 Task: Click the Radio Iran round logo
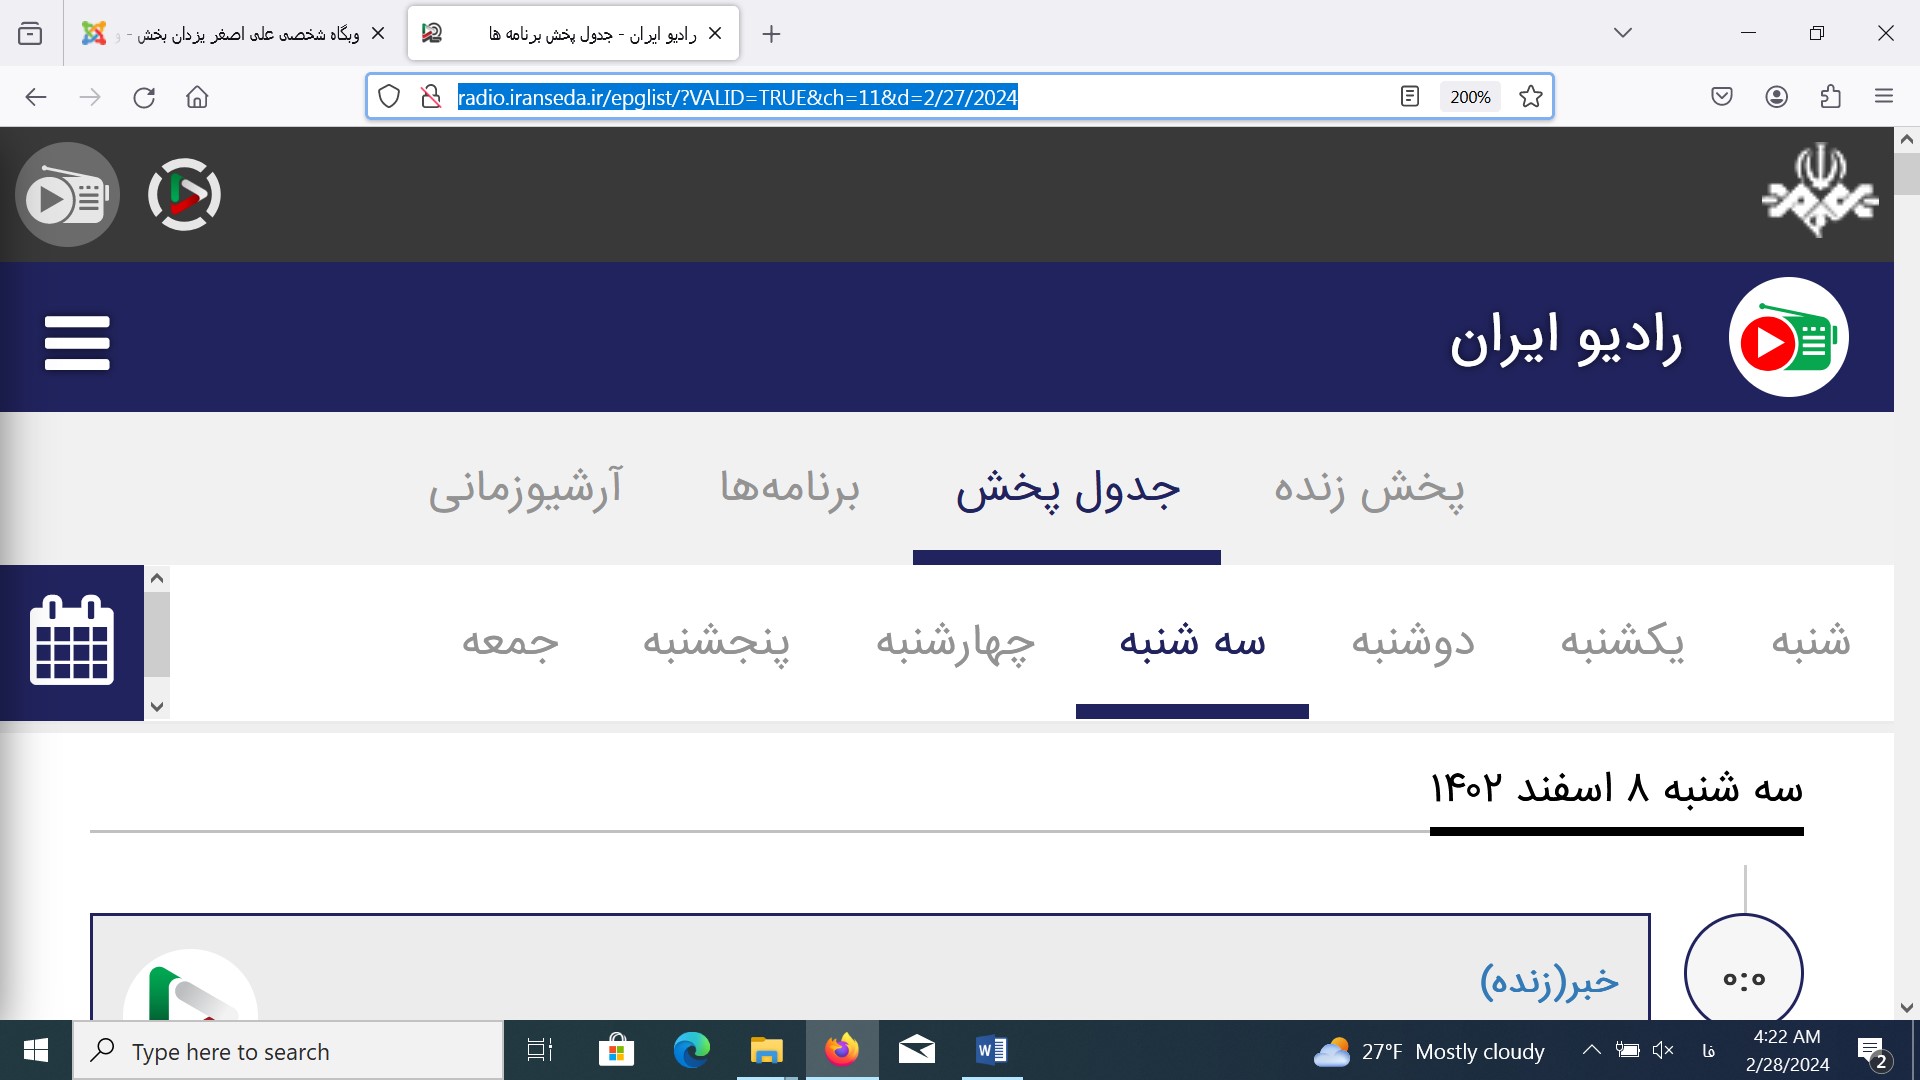pyautogui.click(x=1788, y=338)
